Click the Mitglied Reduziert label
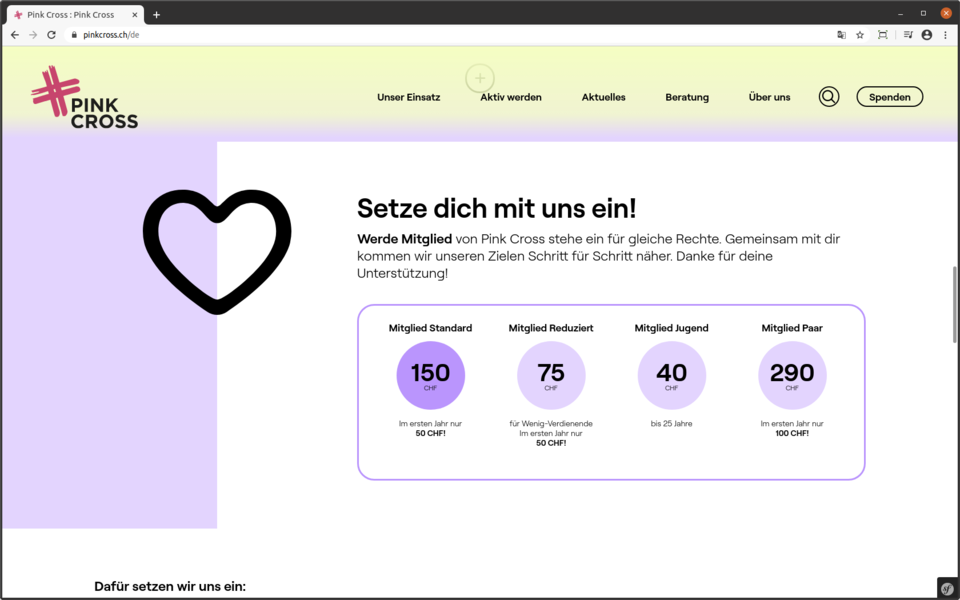Screen dimensions: 960x600 551,328
